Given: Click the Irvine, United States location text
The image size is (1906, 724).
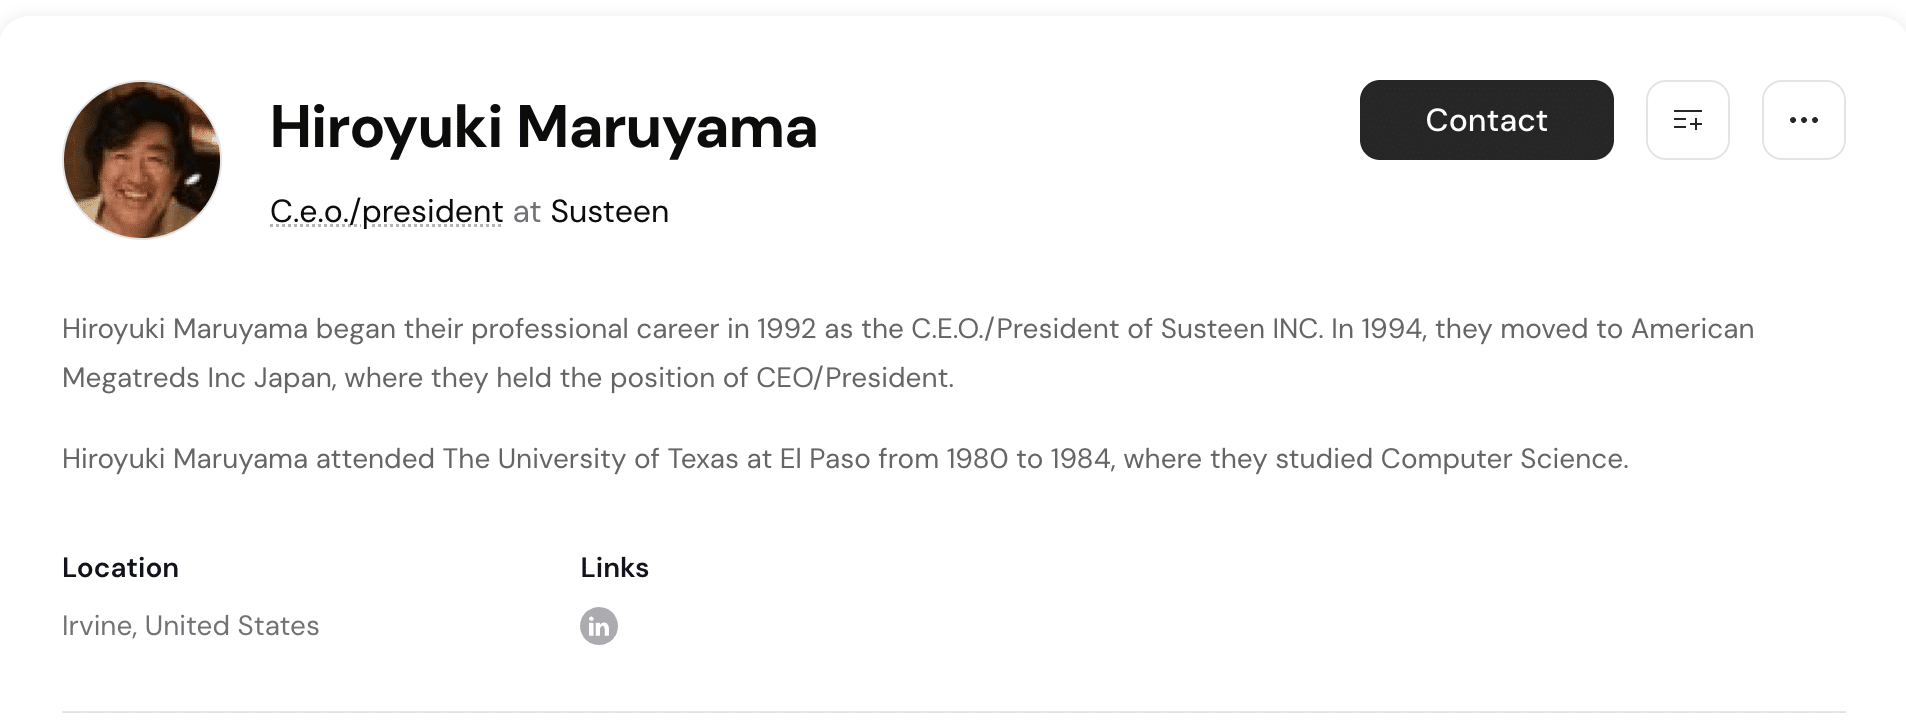Looking at the screenshot, I should point(190,625).
